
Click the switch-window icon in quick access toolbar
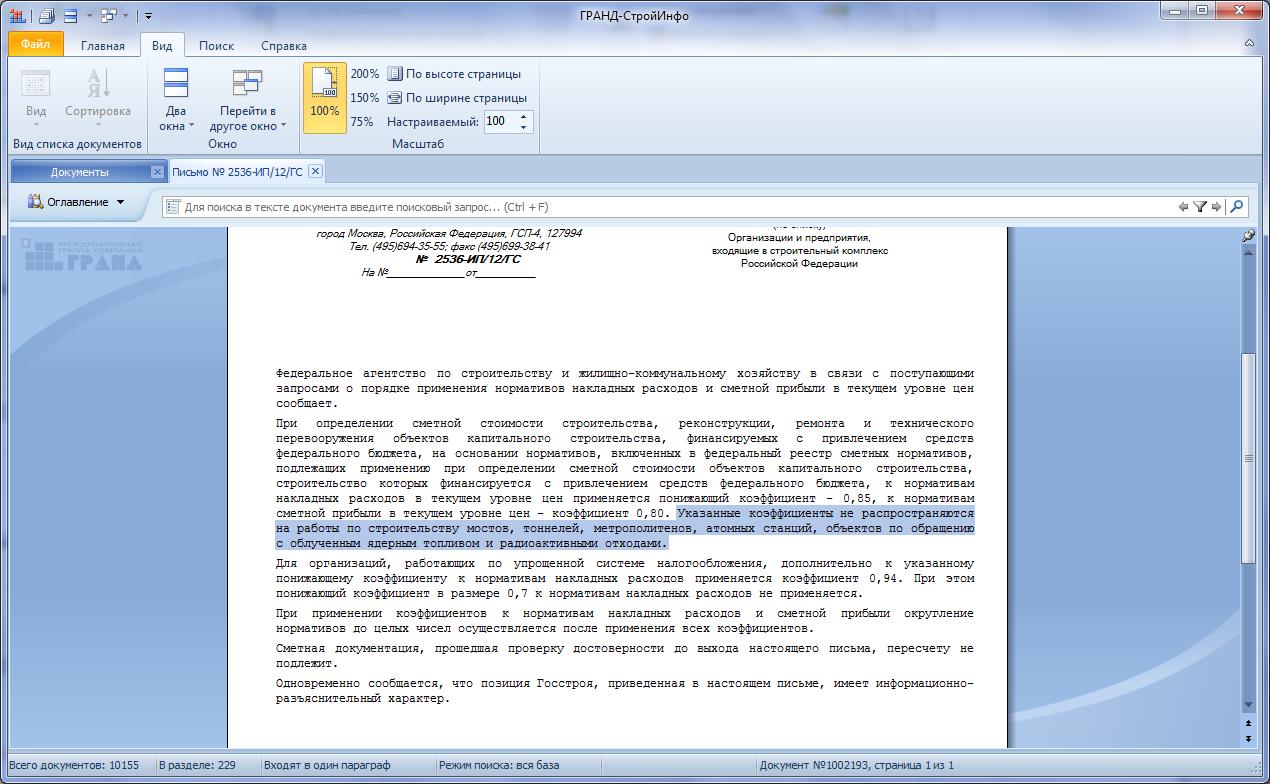click(x=109, y=16)
